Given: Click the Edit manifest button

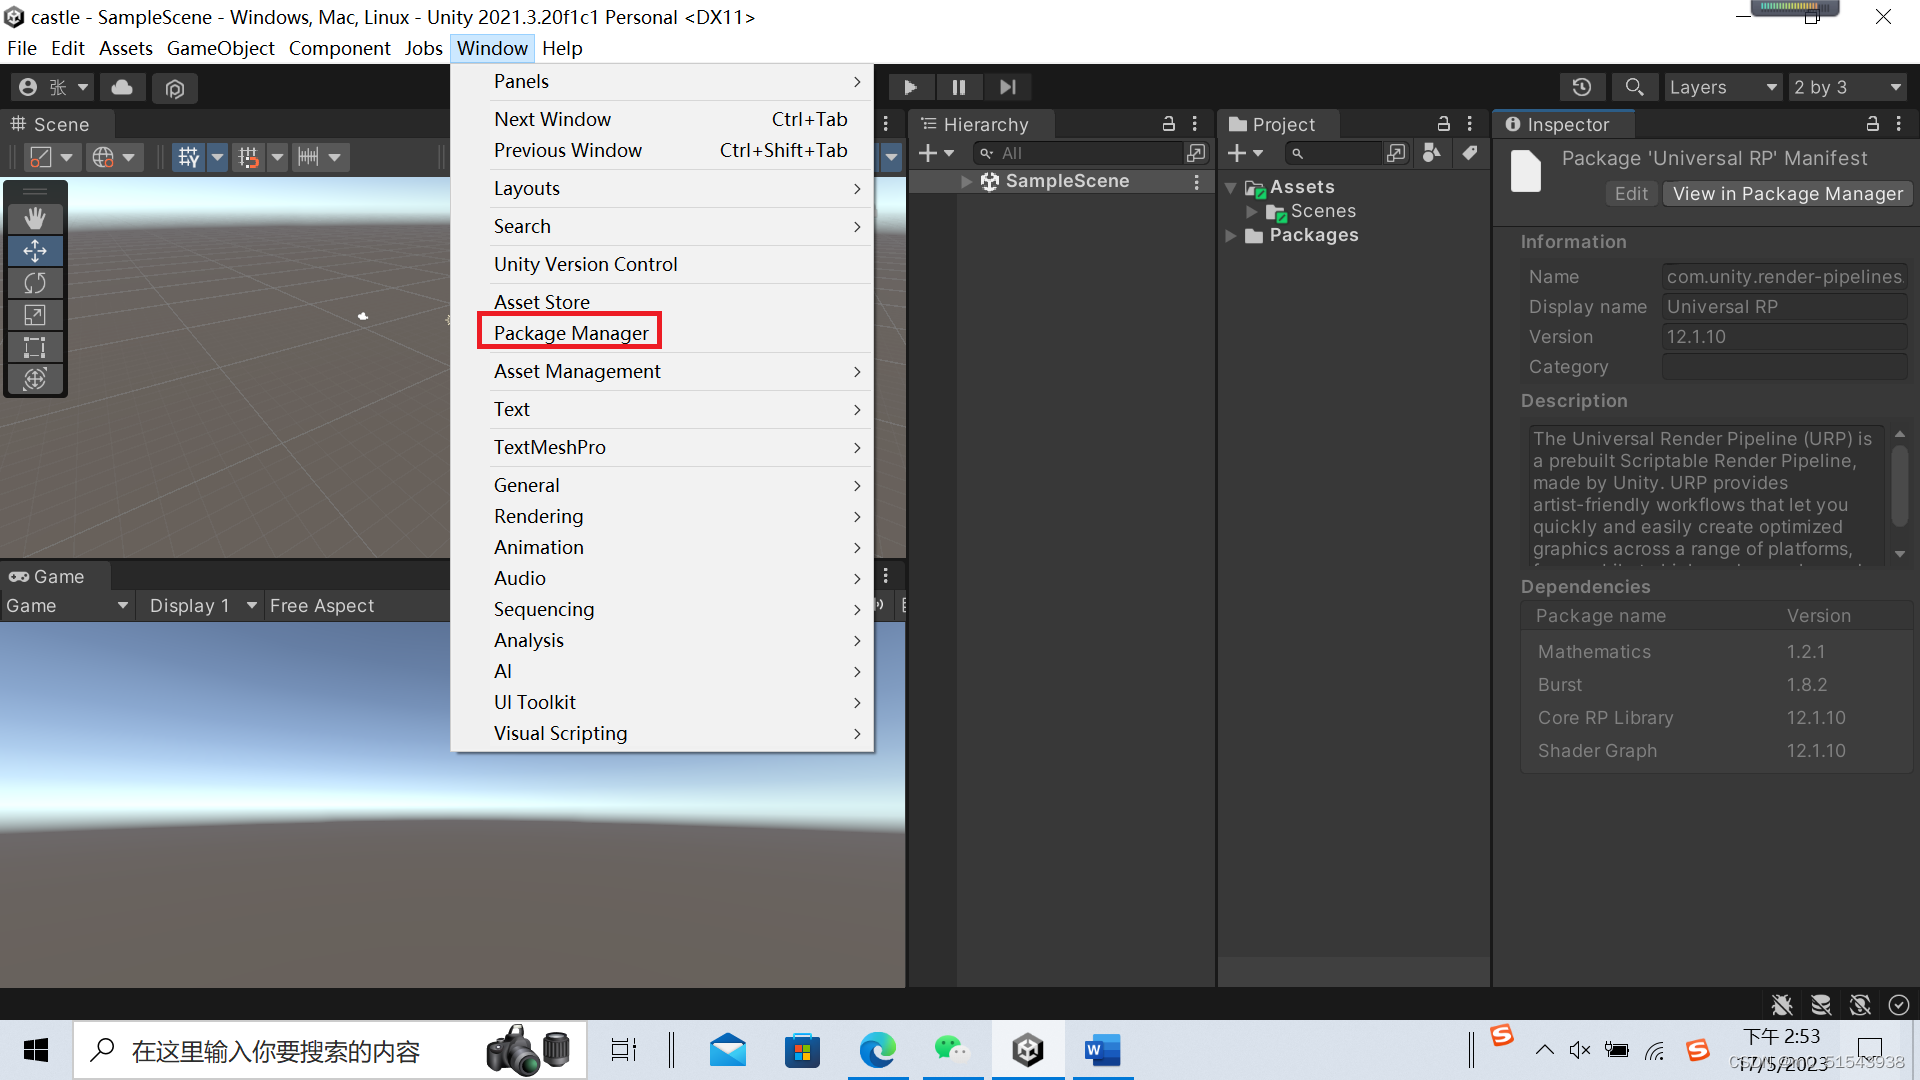Looking at the screenshot, I should click(1630, 194).
